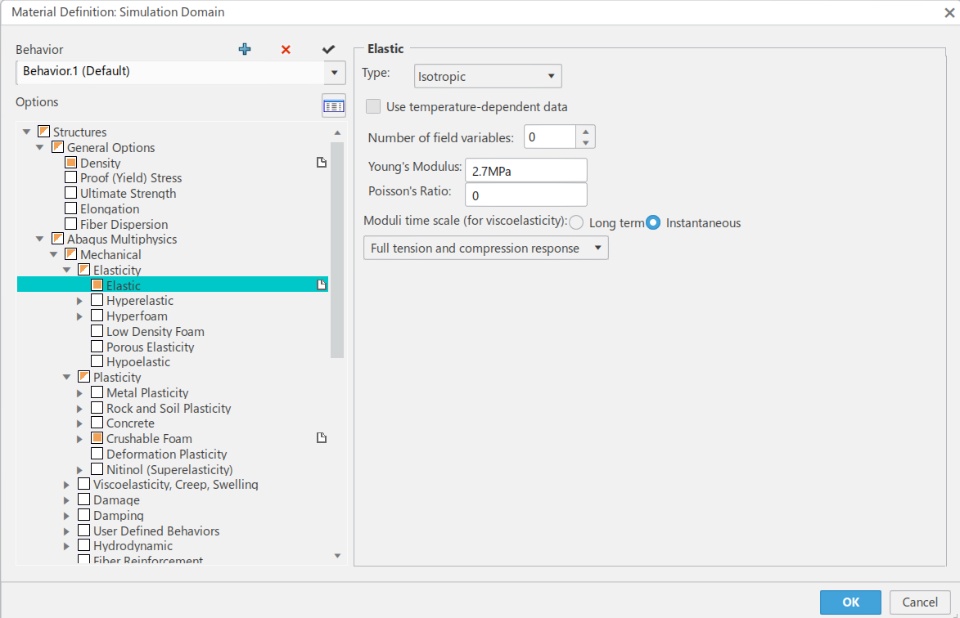Viewport: 960px width, 618px height.
Task: Check the Low Density Foam option
Action: click(x=97, y=331)
